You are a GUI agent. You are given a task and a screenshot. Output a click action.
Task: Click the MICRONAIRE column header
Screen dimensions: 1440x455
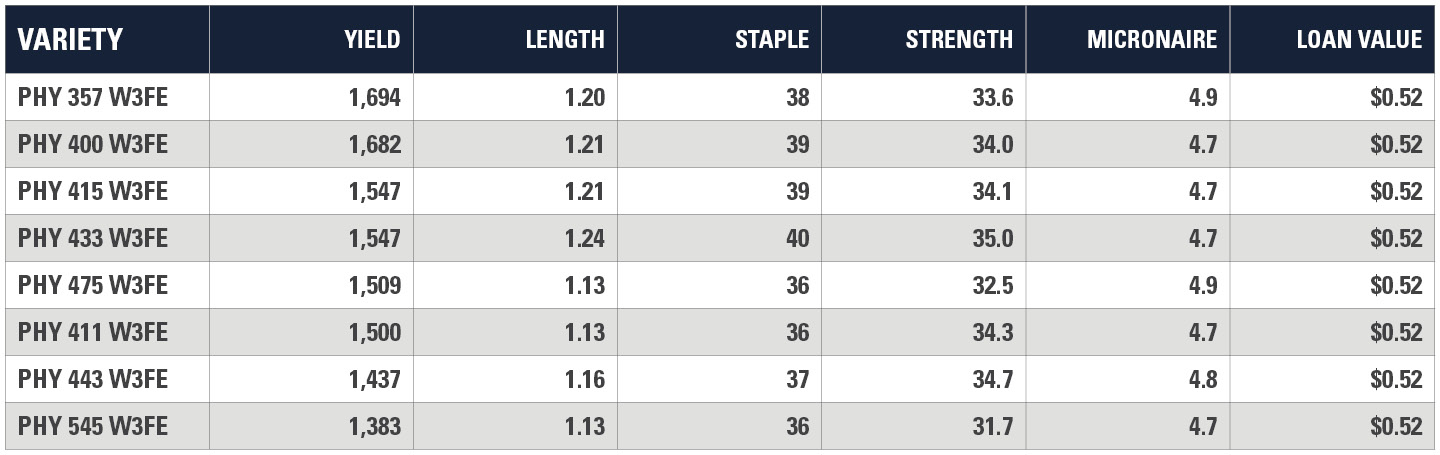[1152, 40]
